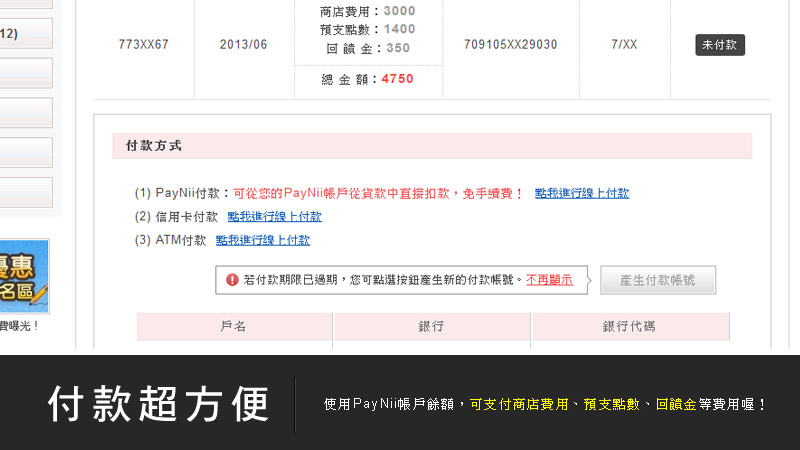Follow the ATM付款 online payment link
Screen dimensions: 800x450
[x=262, y=240]
